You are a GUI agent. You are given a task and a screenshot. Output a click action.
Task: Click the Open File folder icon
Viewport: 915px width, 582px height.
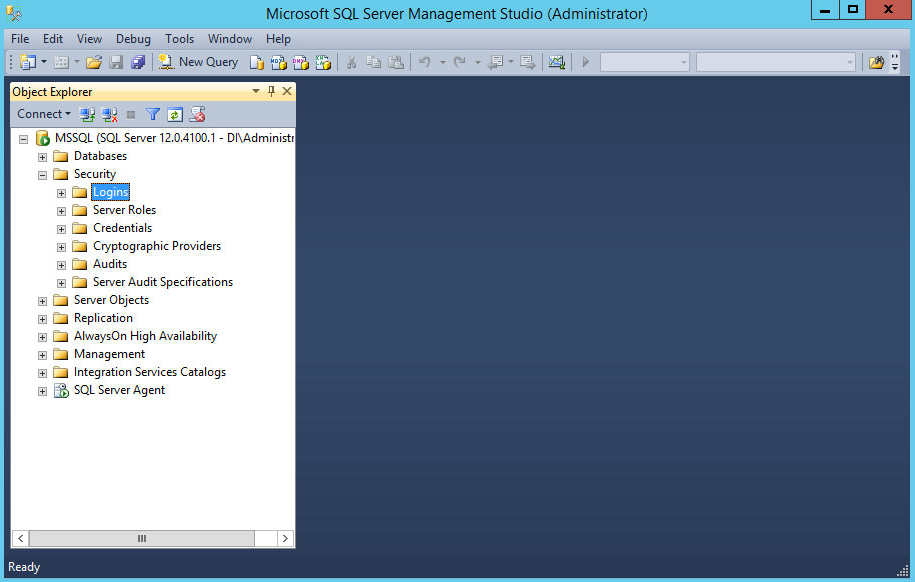coord(93,62)
